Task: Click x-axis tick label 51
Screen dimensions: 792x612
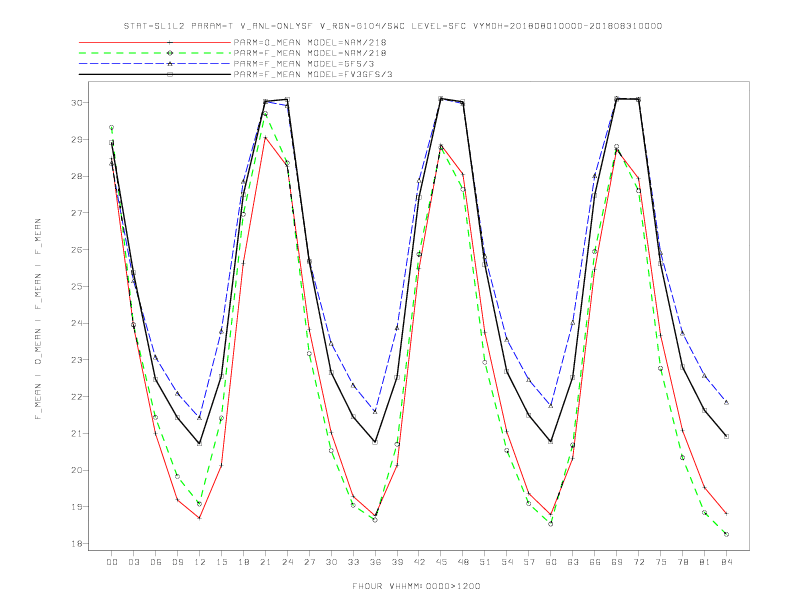Action: 485,562
